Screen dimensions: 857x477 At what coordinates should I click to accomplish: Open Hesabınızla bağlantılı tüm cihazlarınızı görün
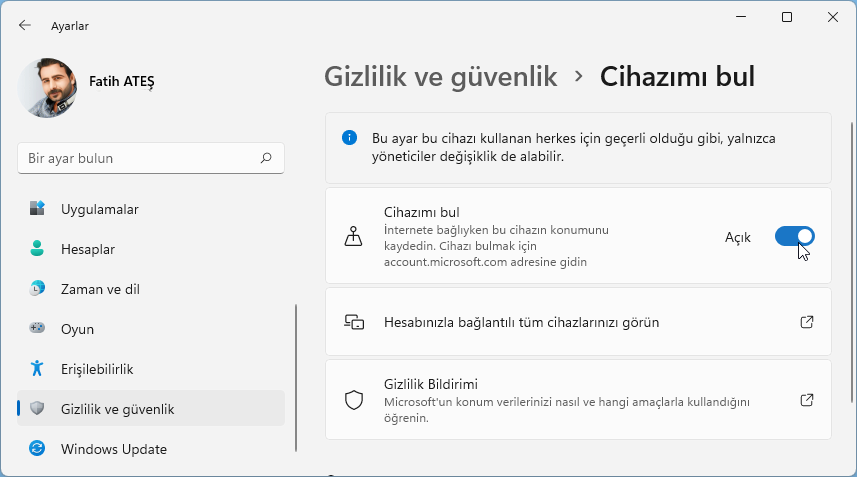click(521, 322)
